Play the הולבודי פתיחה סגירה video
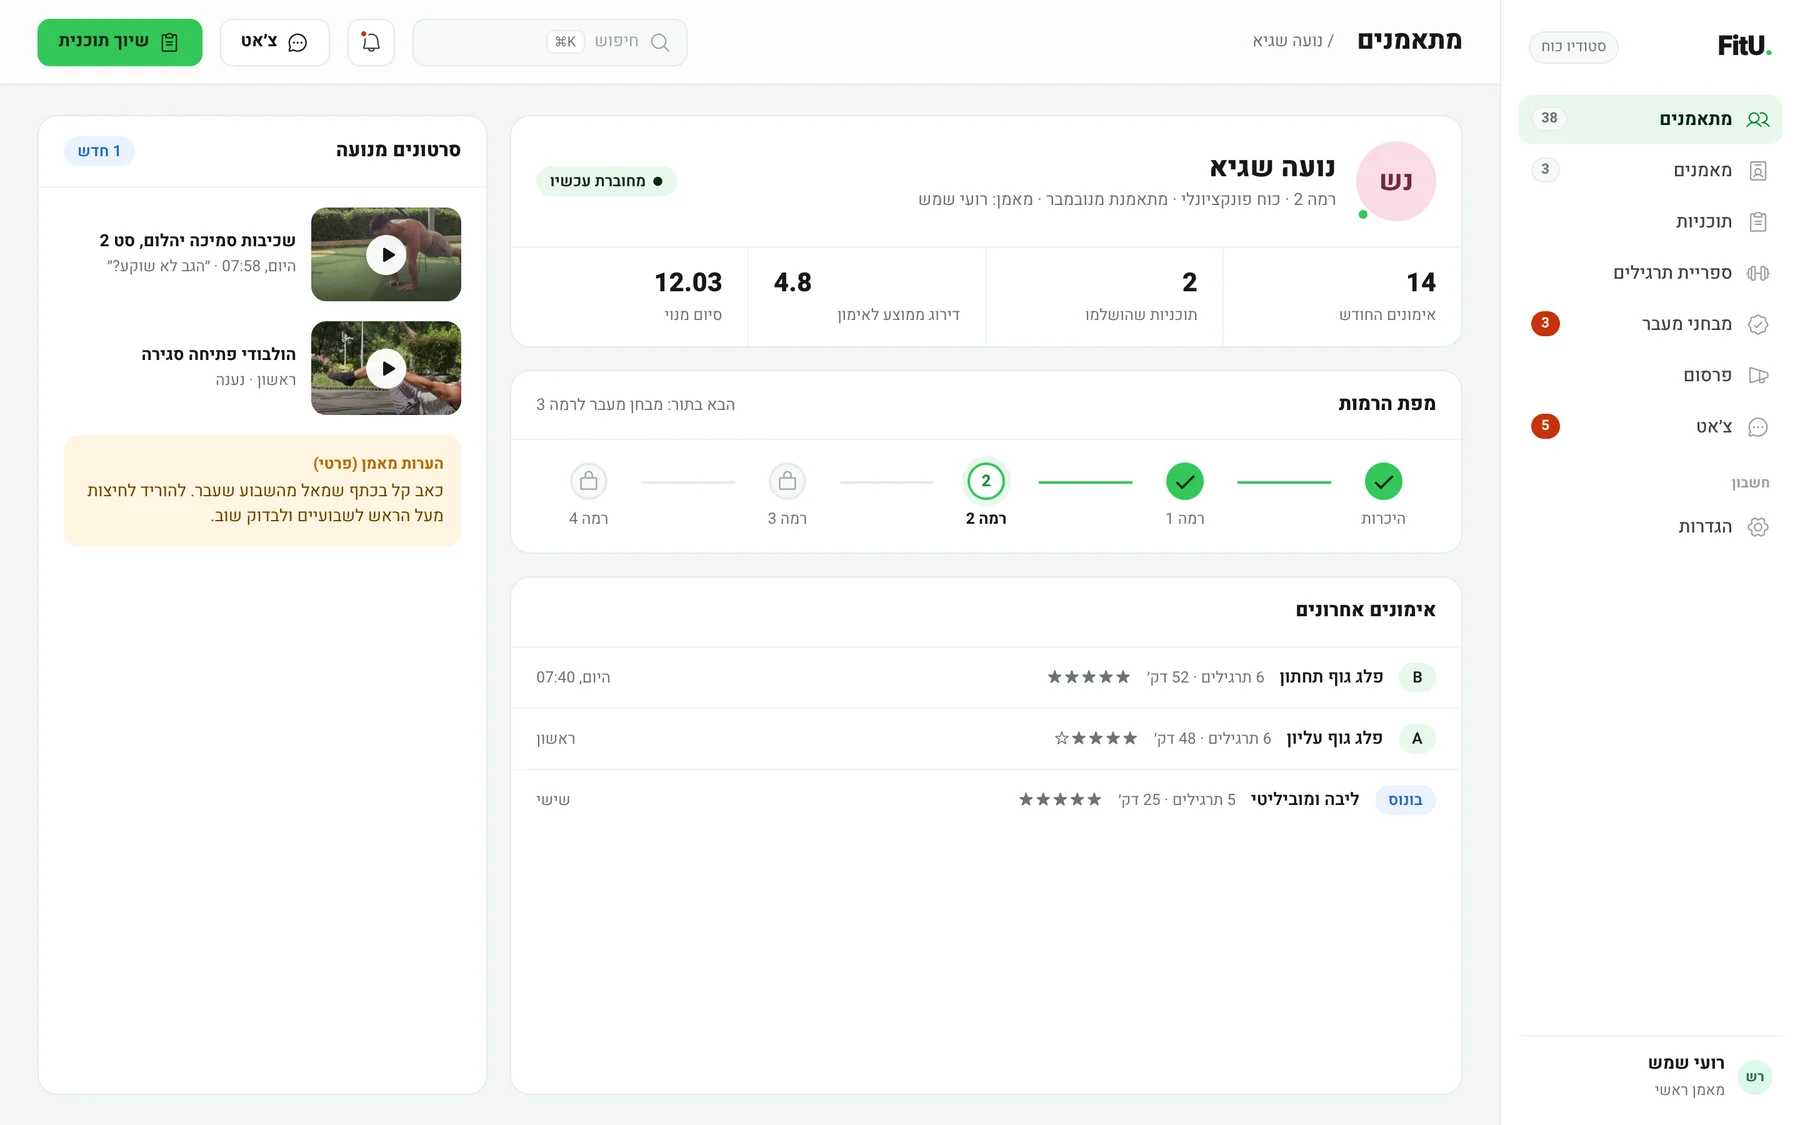The width and height of the screenshot is (1800, 1125). click(386, 368)
